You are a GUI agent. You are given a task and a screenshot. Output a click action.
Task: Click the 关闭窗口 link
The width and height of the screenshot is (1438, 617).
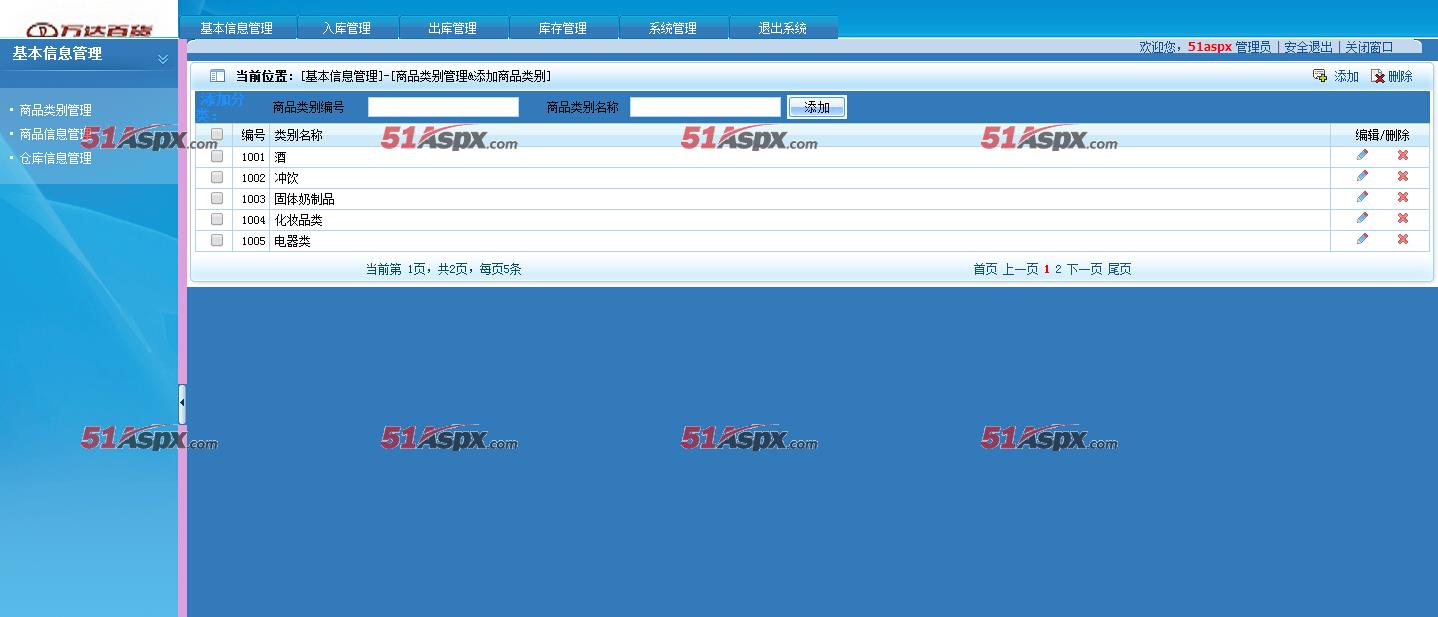point(1369,47)
